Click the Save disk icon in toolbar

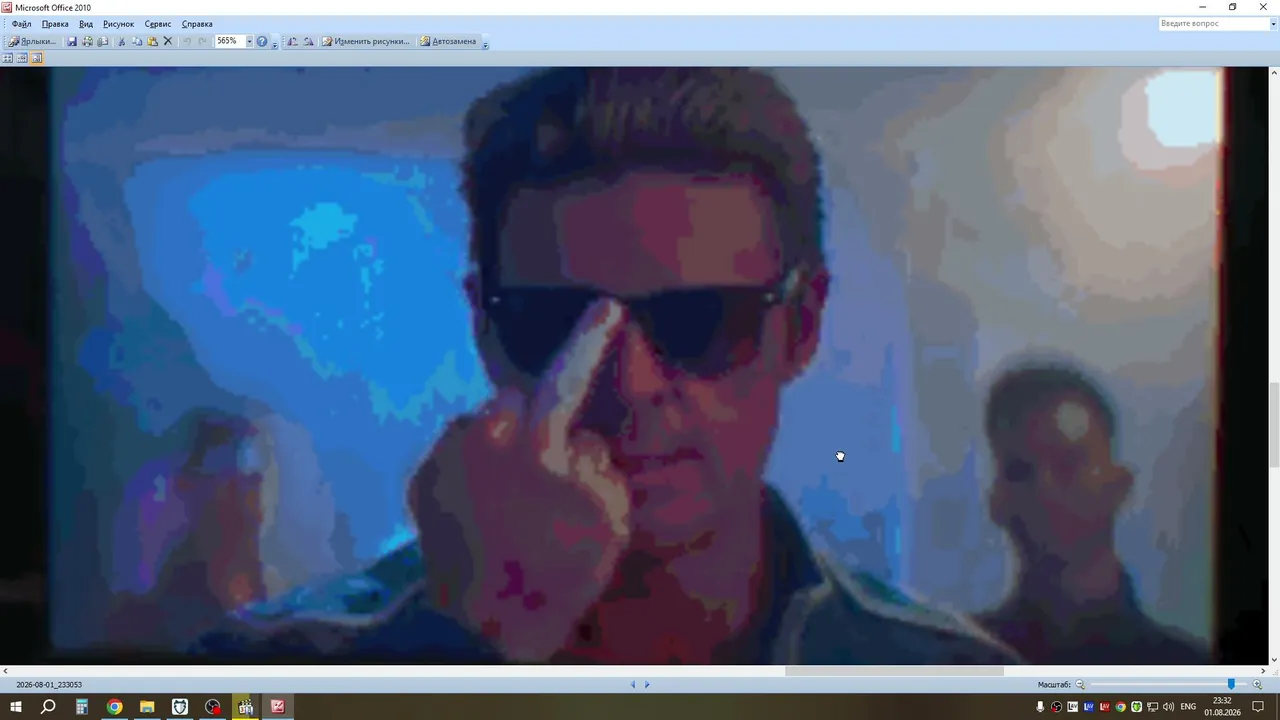pyautogui.click(x=72, y=41)
